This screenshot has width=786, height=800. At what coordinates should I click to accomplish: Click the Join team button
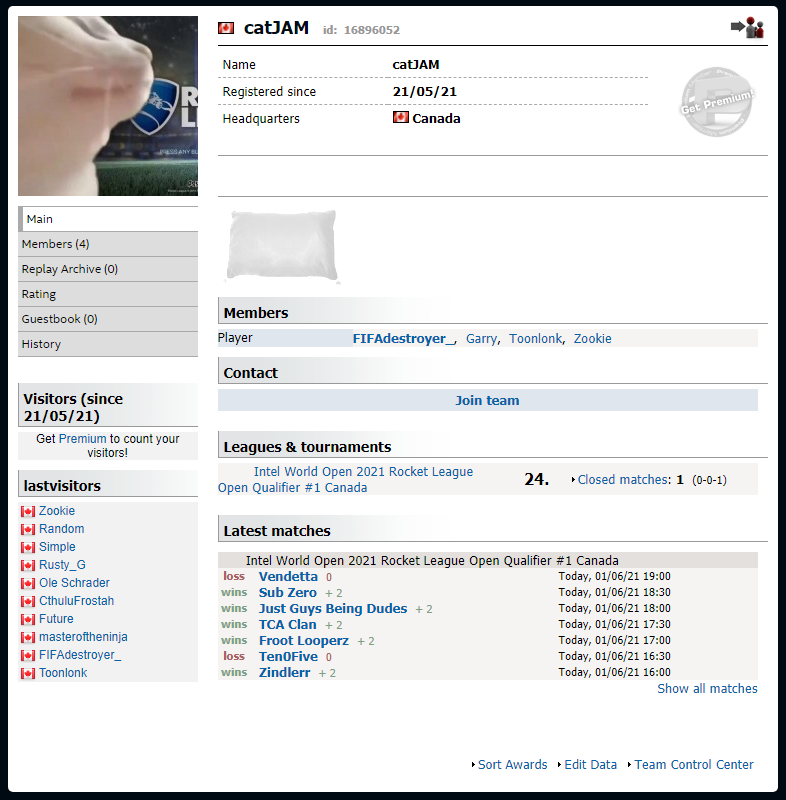pyautogui.click(x=488, y=400)
